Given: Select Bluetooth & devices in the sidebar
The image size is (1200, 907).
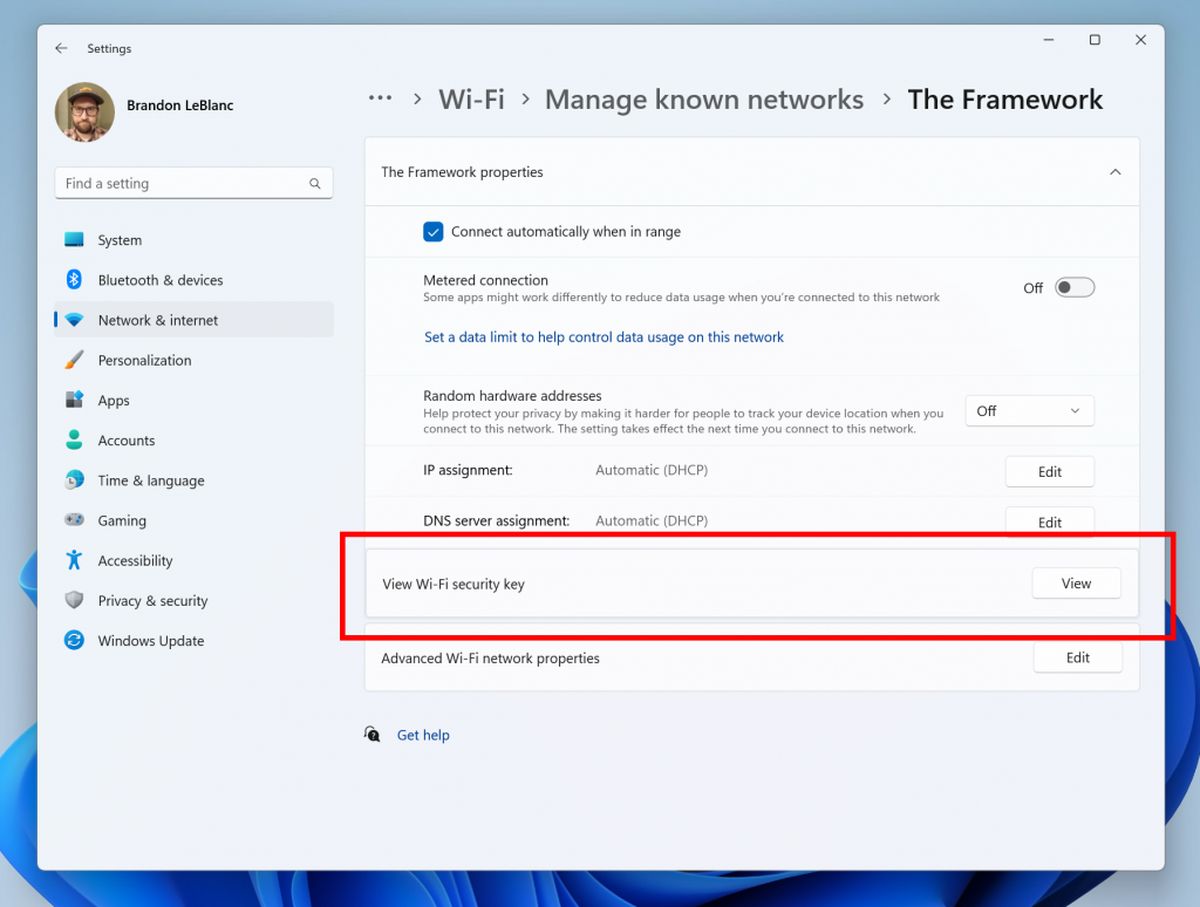Looking at the screenshot, I should [x=160, y=280].
